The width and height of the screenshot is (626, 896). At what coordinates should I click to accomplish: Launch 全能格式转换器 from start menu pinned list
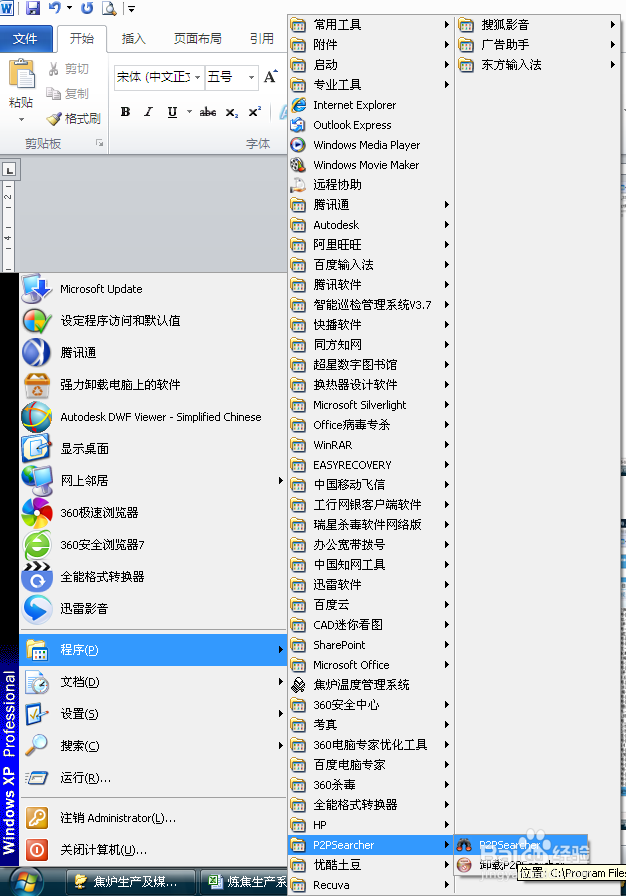[x=153, y=577]
